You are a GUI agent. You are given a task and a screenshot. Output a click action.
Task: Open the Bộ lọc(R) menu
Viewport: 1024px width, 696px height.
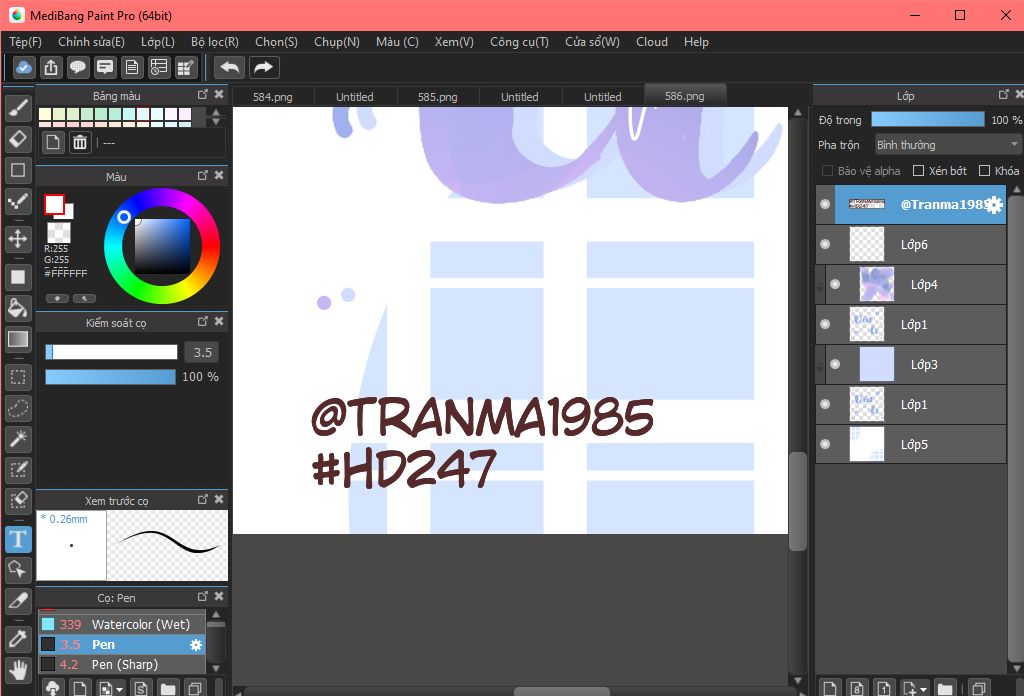(215, 42)
